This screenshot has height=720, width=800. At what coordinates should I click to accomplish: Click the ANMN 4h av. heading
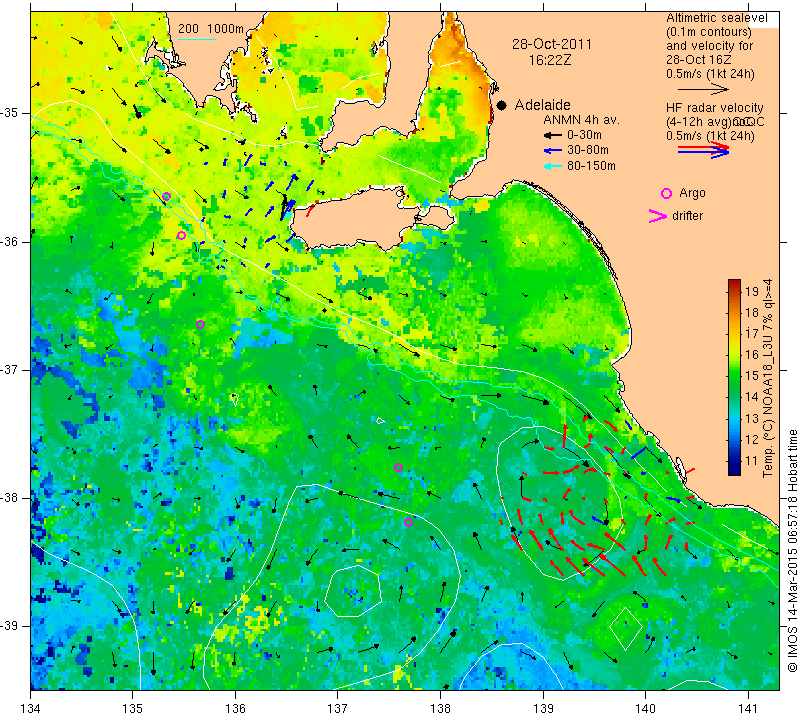581,120
